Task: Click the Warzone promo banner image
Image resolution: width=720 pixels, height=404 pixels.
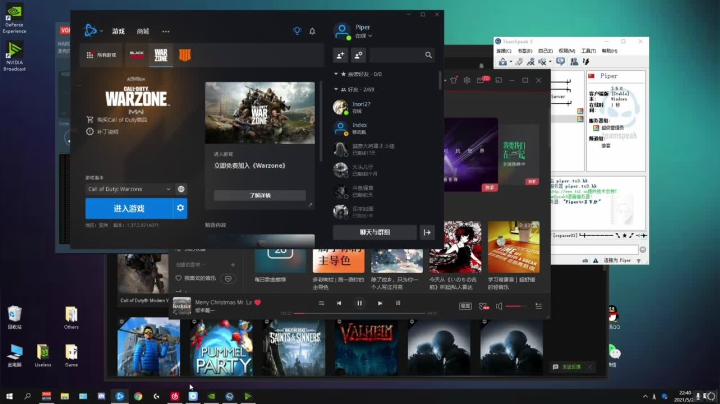Action: (x=260, y=113)
